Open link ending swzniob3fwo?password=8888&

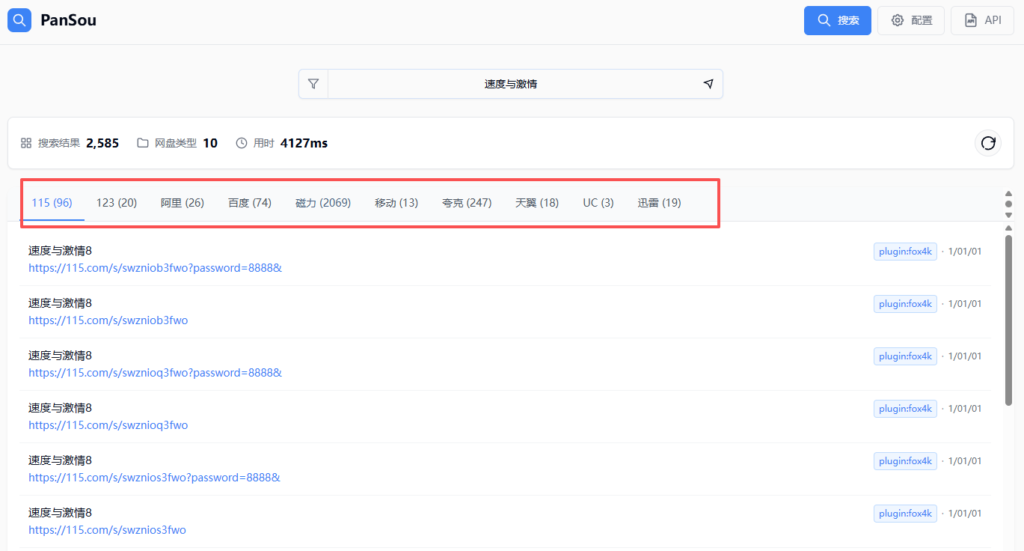155,268
